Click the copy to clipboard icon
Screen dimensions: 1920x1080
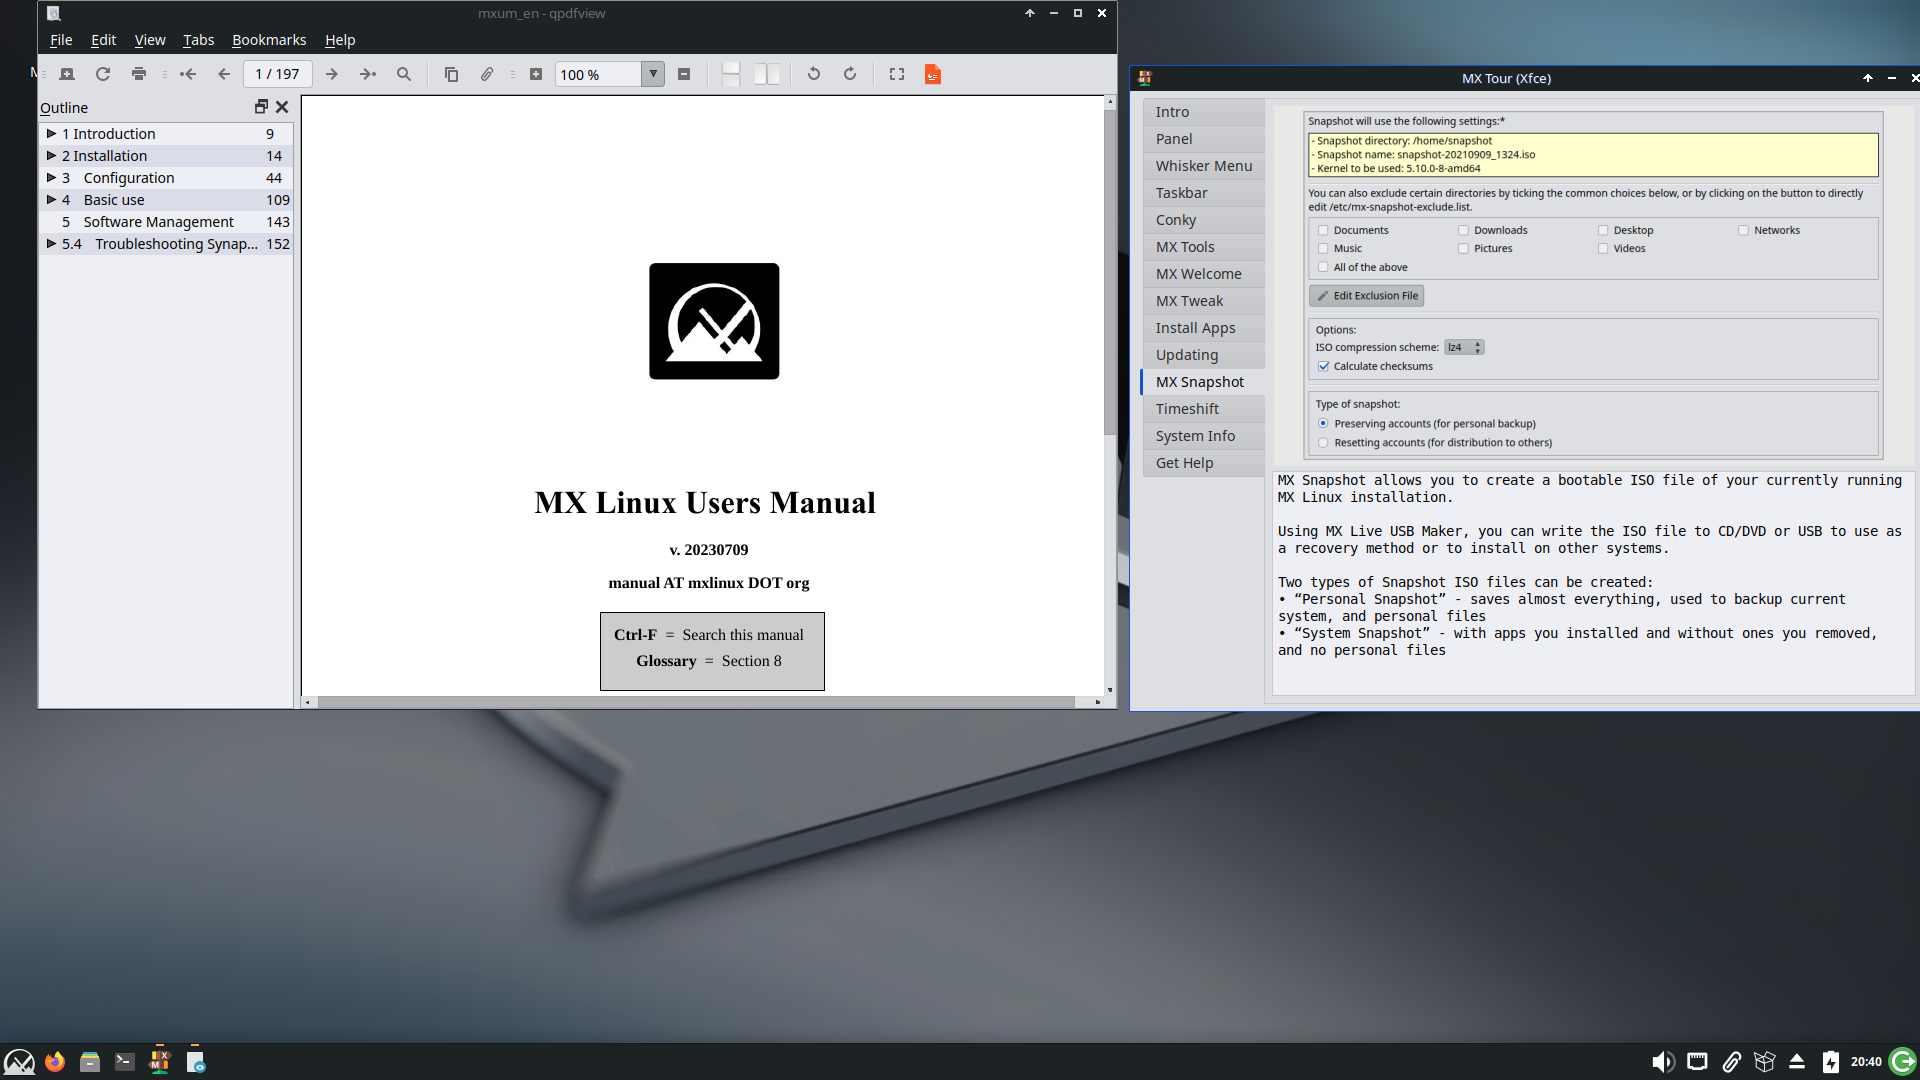(x=451, y=74)
